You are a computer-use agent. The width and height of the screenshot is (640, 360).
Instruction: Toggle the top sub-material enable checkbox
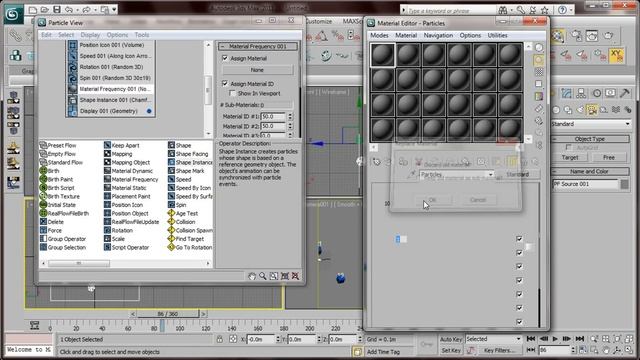tap(519, 239)
